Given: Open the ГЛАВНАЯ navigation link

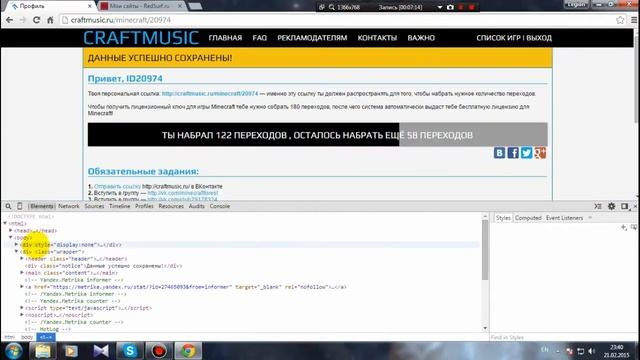Looking at the screenshot, I should click(x=225, y=38).
